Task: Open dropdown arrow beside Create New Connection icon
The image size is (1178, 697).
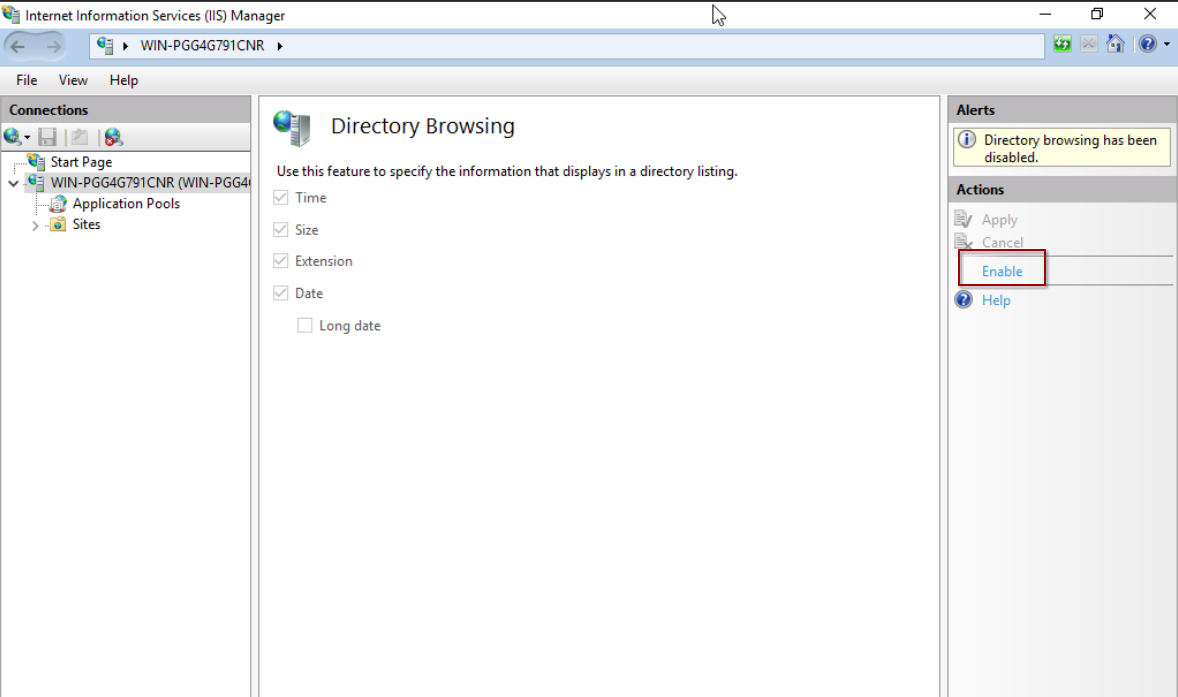Action: pyautogui.click(x=27, y=138)
